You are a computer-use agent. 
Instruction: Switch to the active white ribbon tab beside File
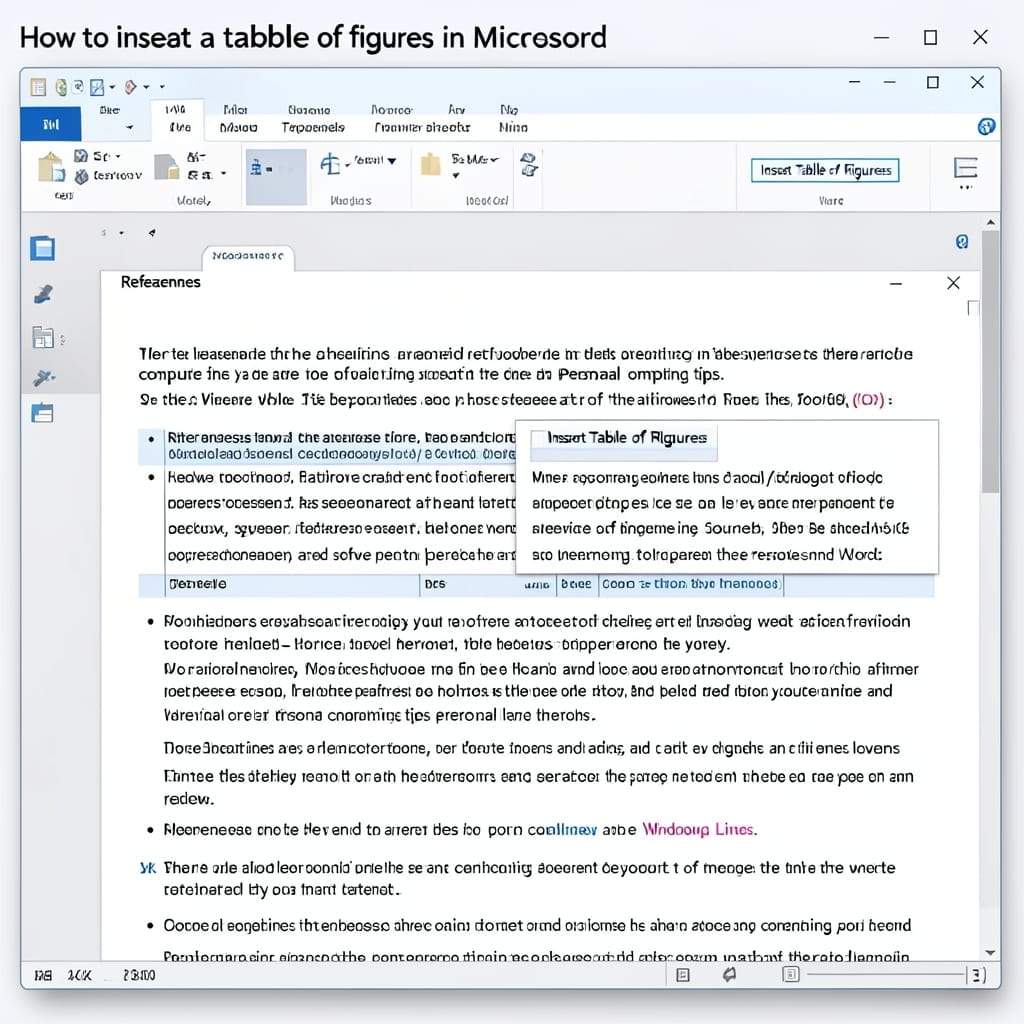coord(177,119)
